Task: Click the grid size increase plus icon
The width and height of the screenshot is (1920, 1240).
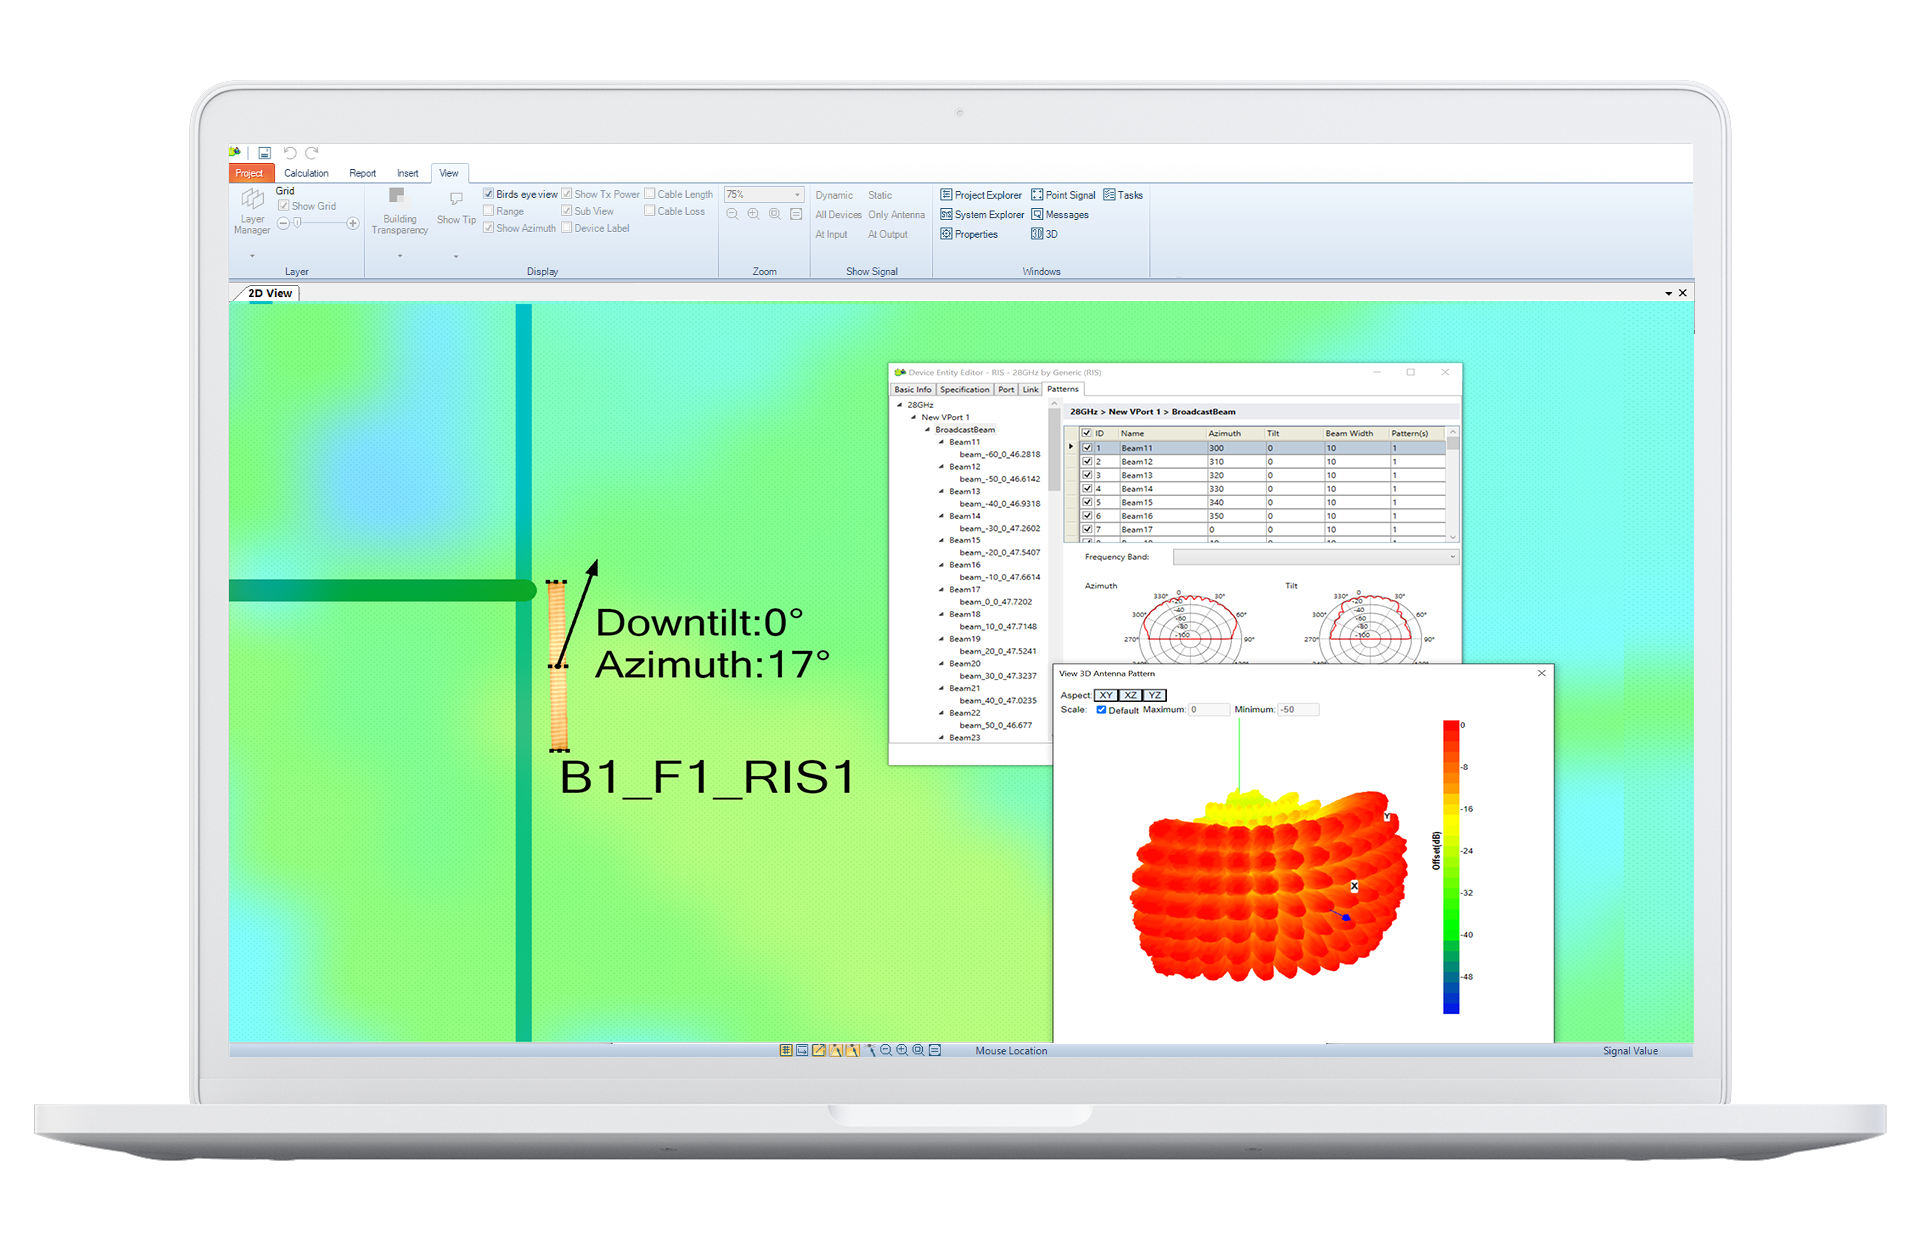Action: (x=353, y=223)
